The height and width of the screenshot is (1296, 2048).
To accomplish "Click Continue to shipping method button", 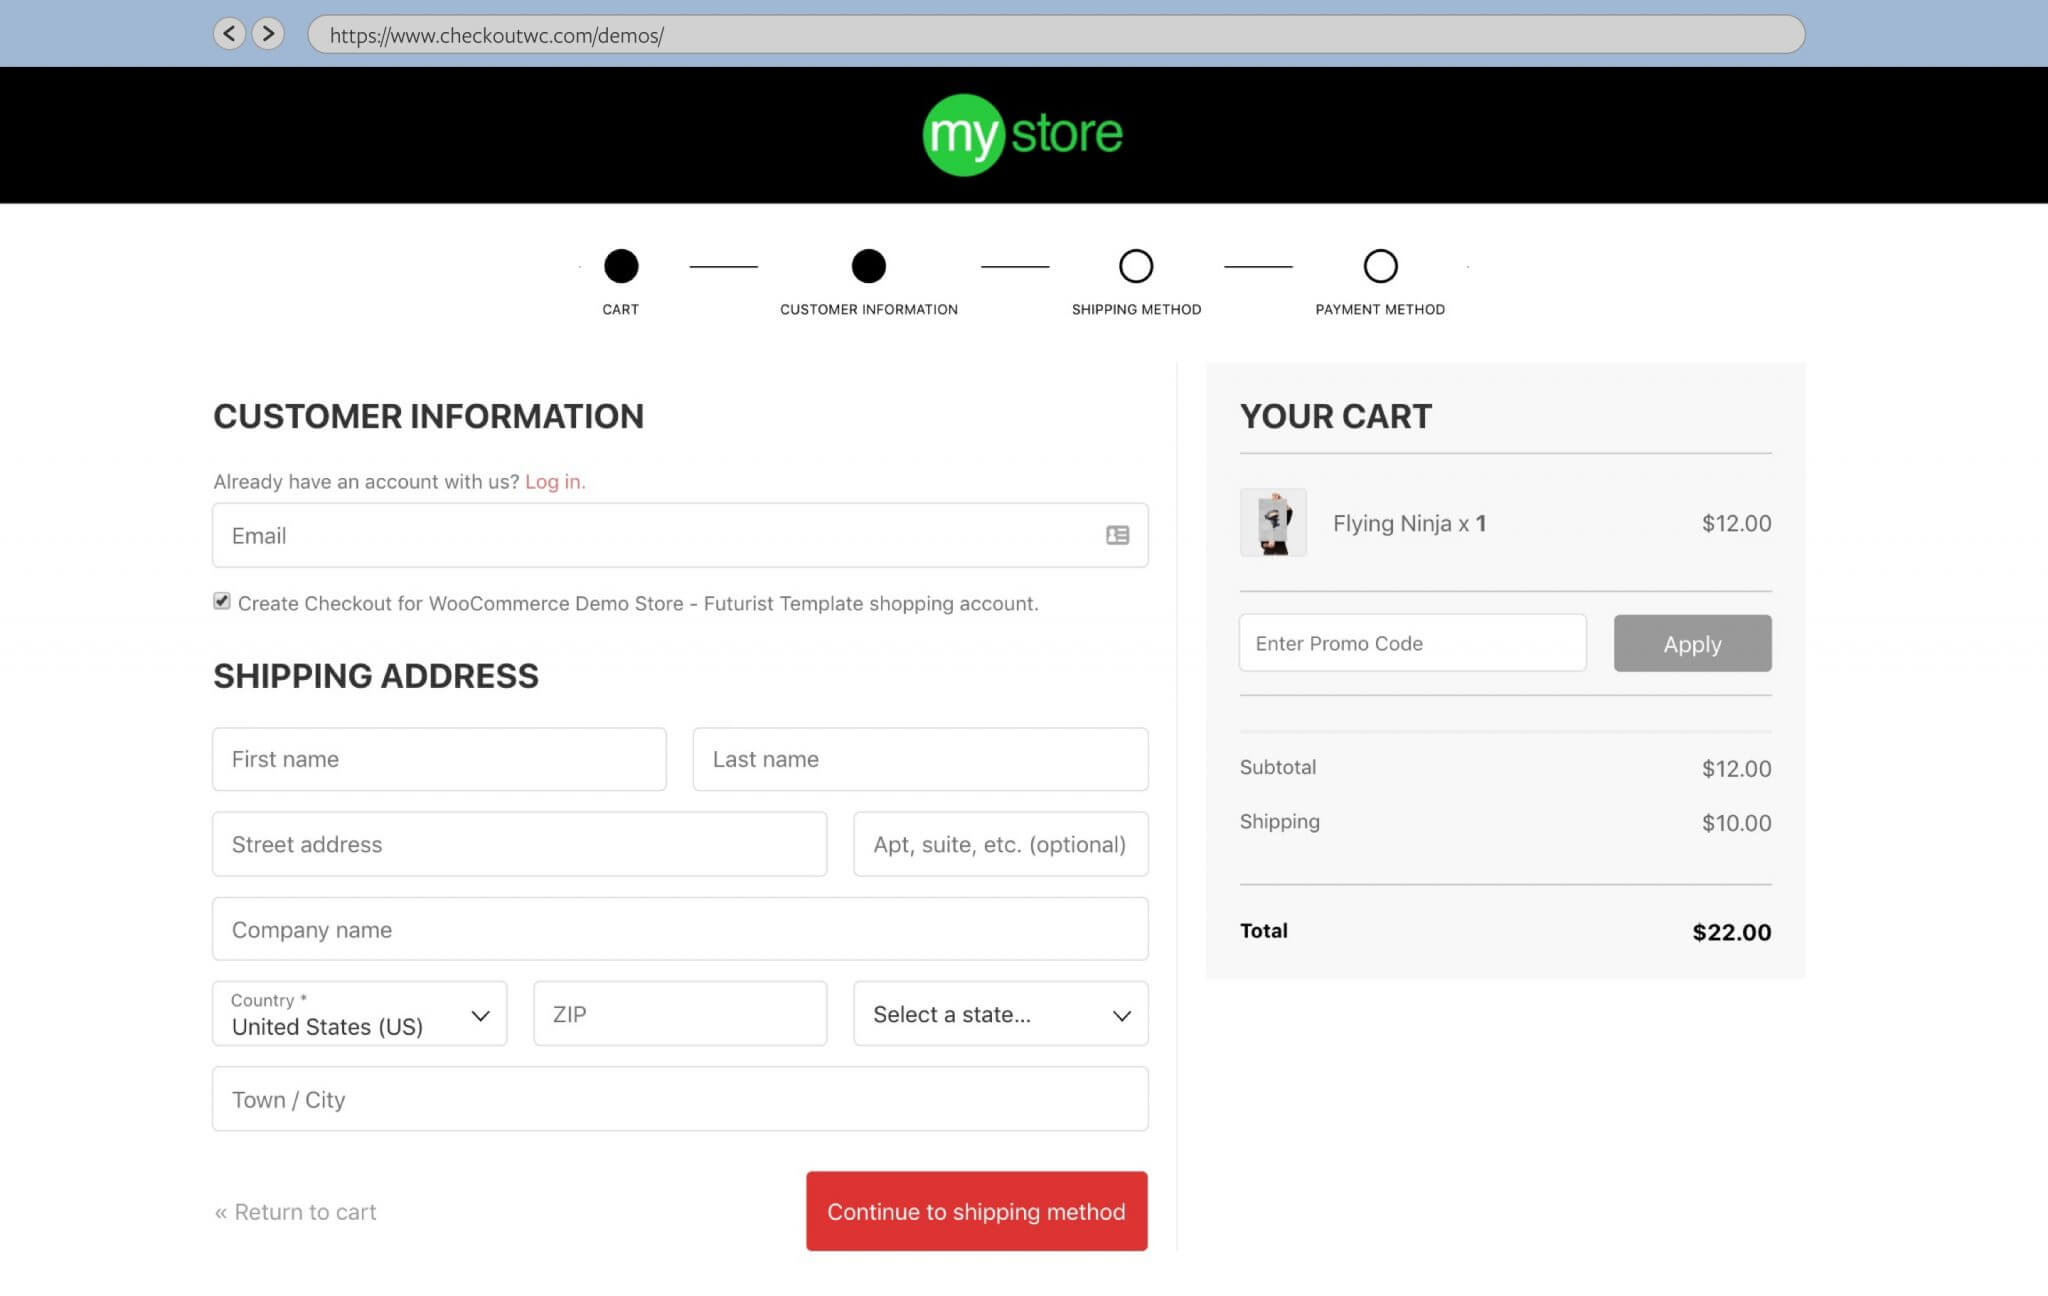I will [976, 1211].
